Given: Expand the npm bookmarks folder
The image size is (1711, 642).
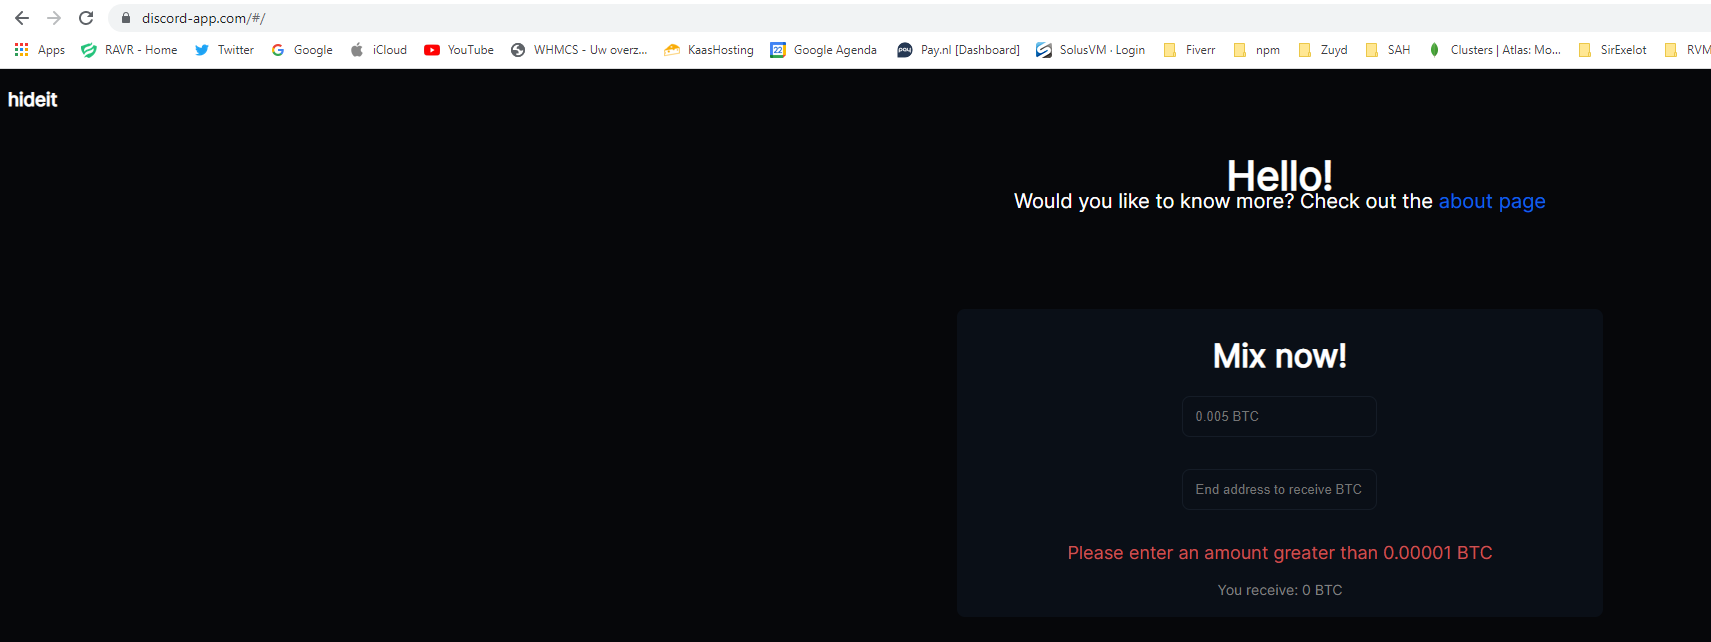Looking at the screenshot, I should (1257, 50).
